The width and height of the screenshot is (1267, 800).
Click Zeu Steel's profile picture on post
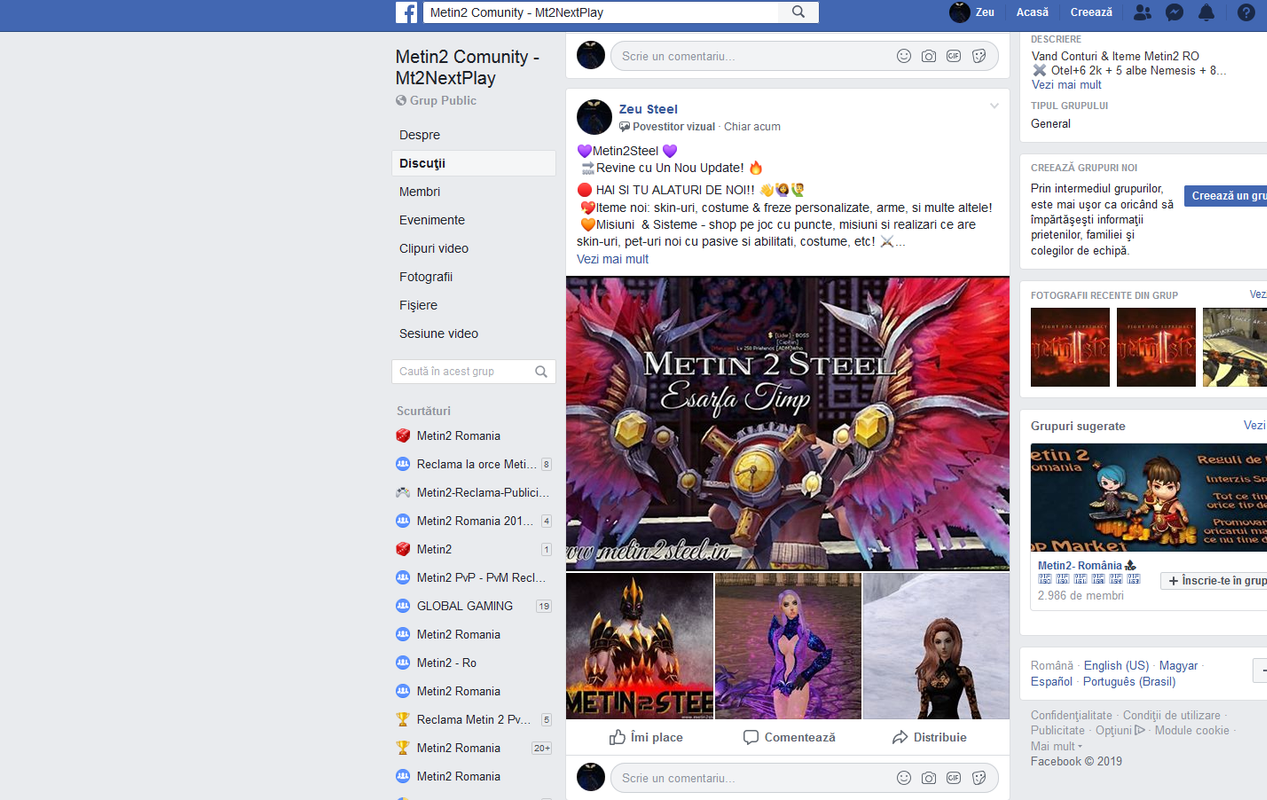594,117
